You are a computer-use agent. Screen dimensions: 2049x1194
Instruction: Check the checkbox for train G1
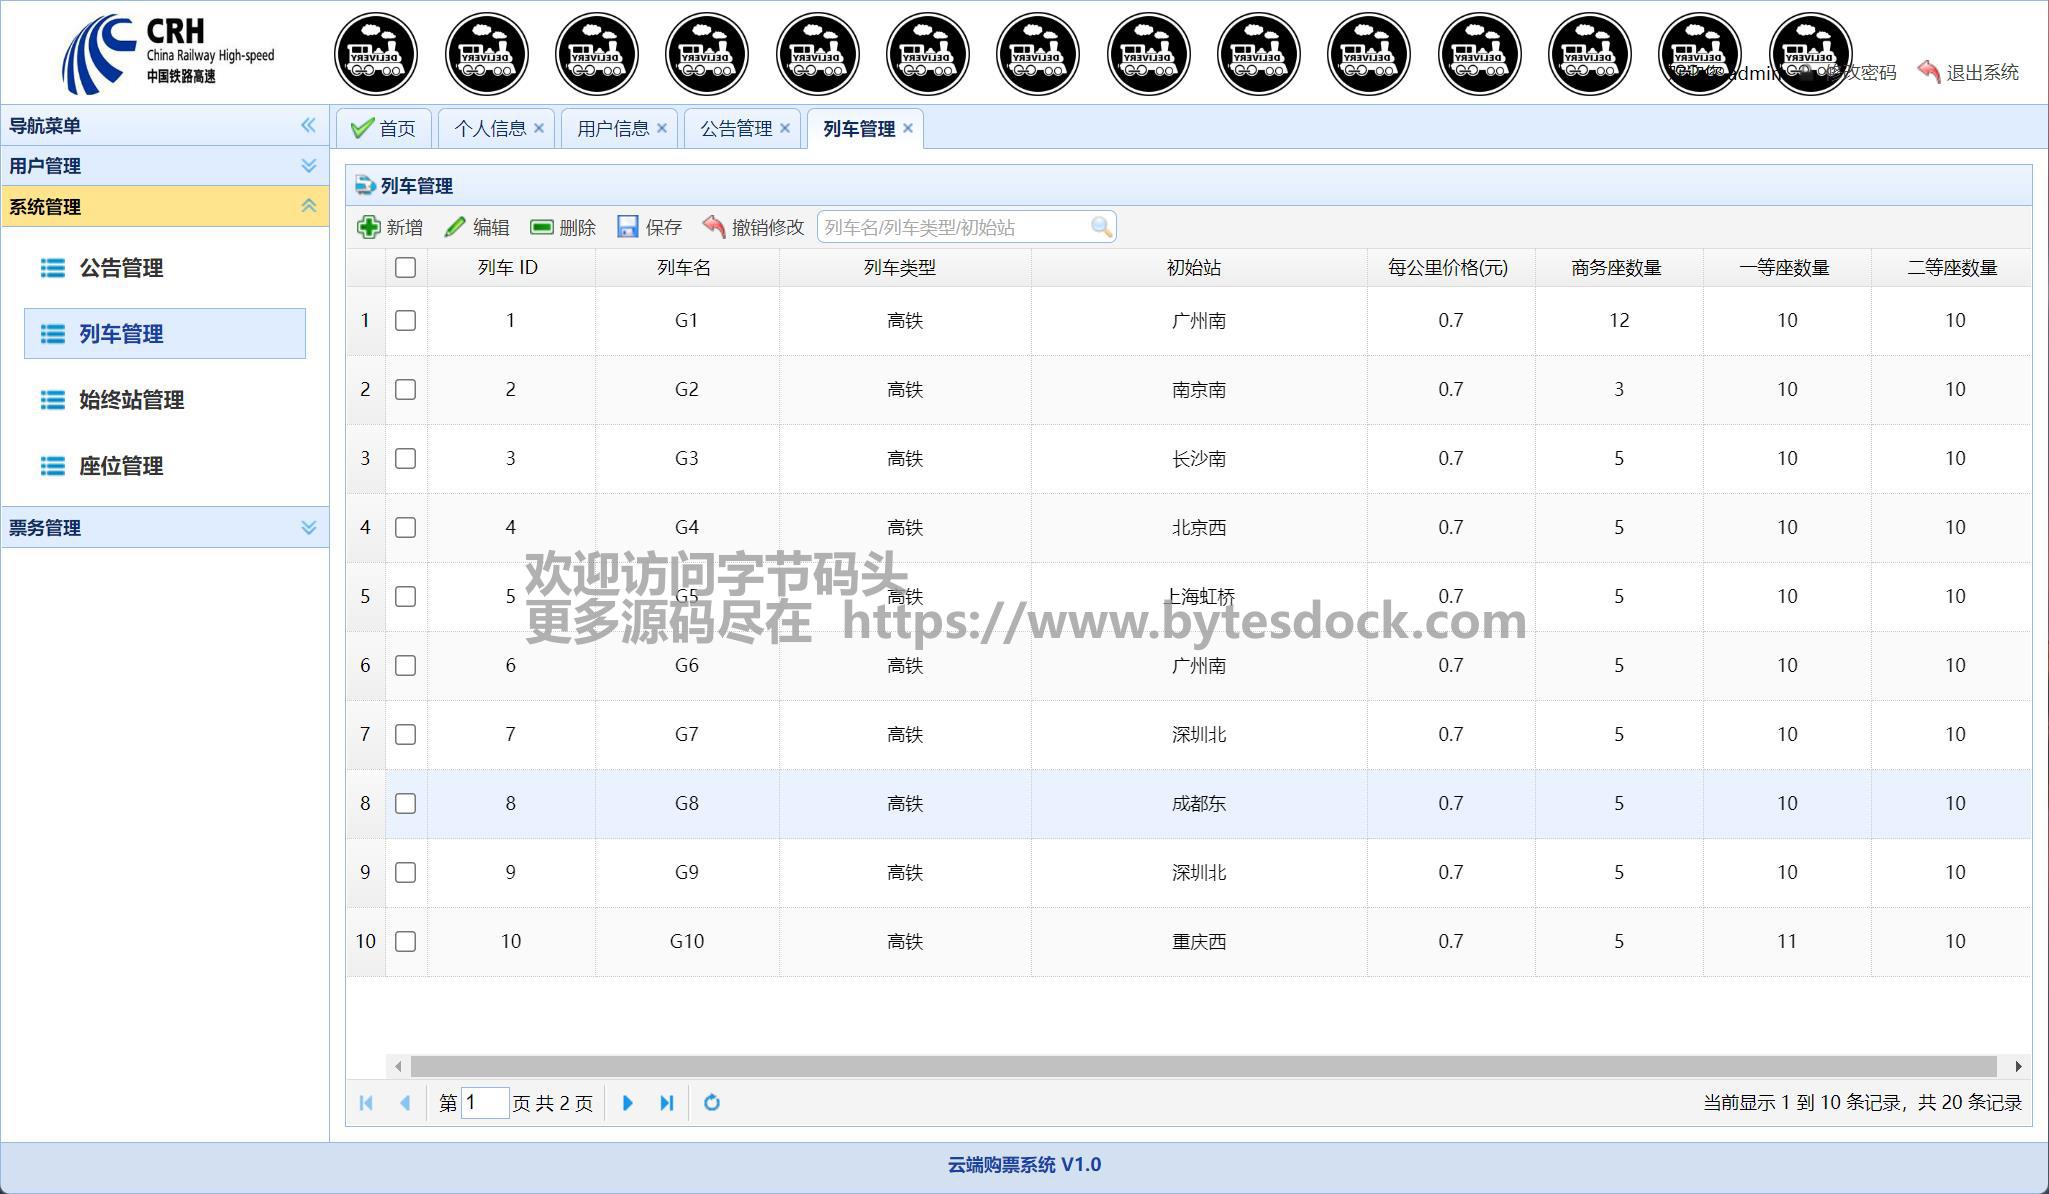(405, 320)
